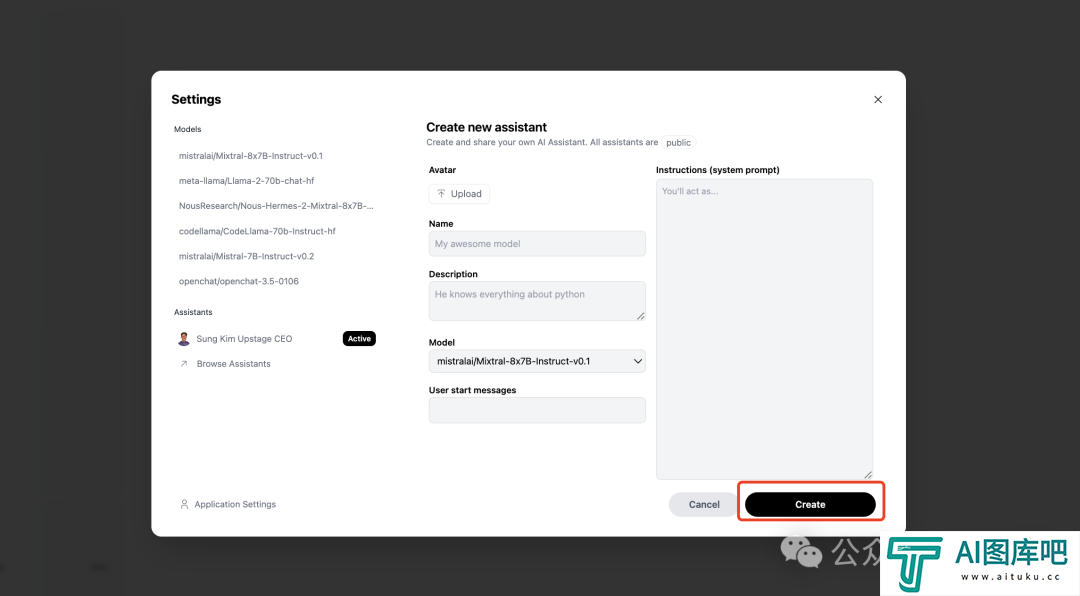Click the Instructions system prompt box

pyautogui.click(x=764, y=329)
